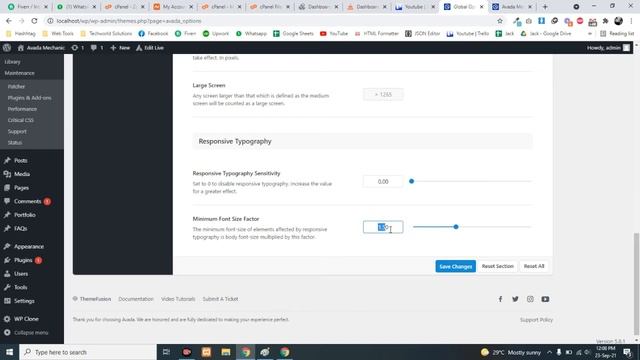Go to Pages in the sidebar
This screenshot has width=640, height=360.
(21, 188)
